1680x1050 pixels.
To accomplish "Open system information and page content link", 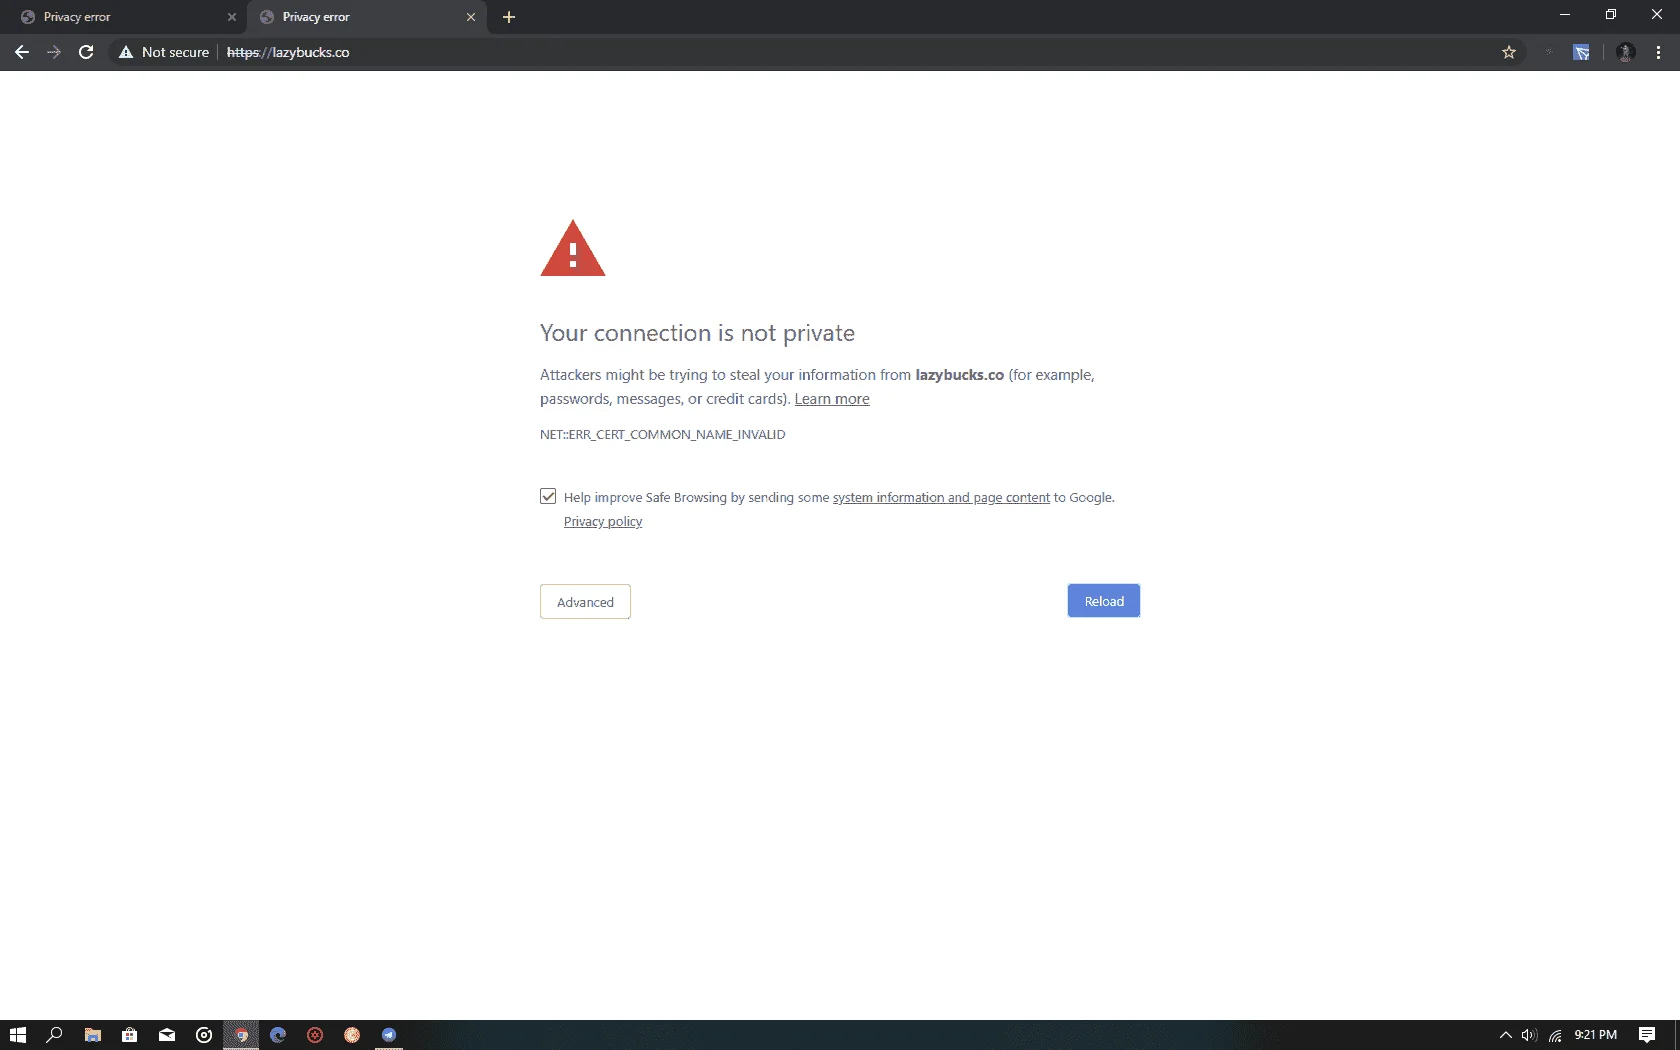I will tap(941, 497).
